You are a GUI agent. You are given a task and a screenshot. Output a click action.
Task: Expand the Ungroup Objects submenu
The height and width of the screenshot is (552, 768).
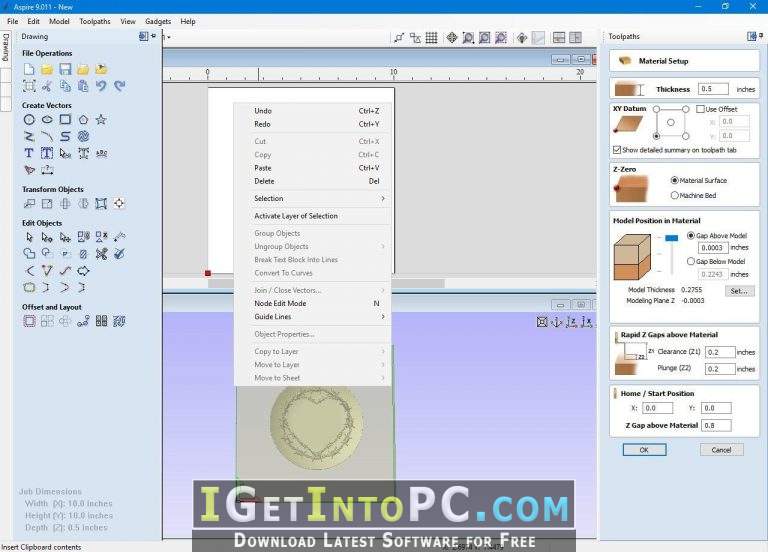pyautogui.click(x=312, y=246)
